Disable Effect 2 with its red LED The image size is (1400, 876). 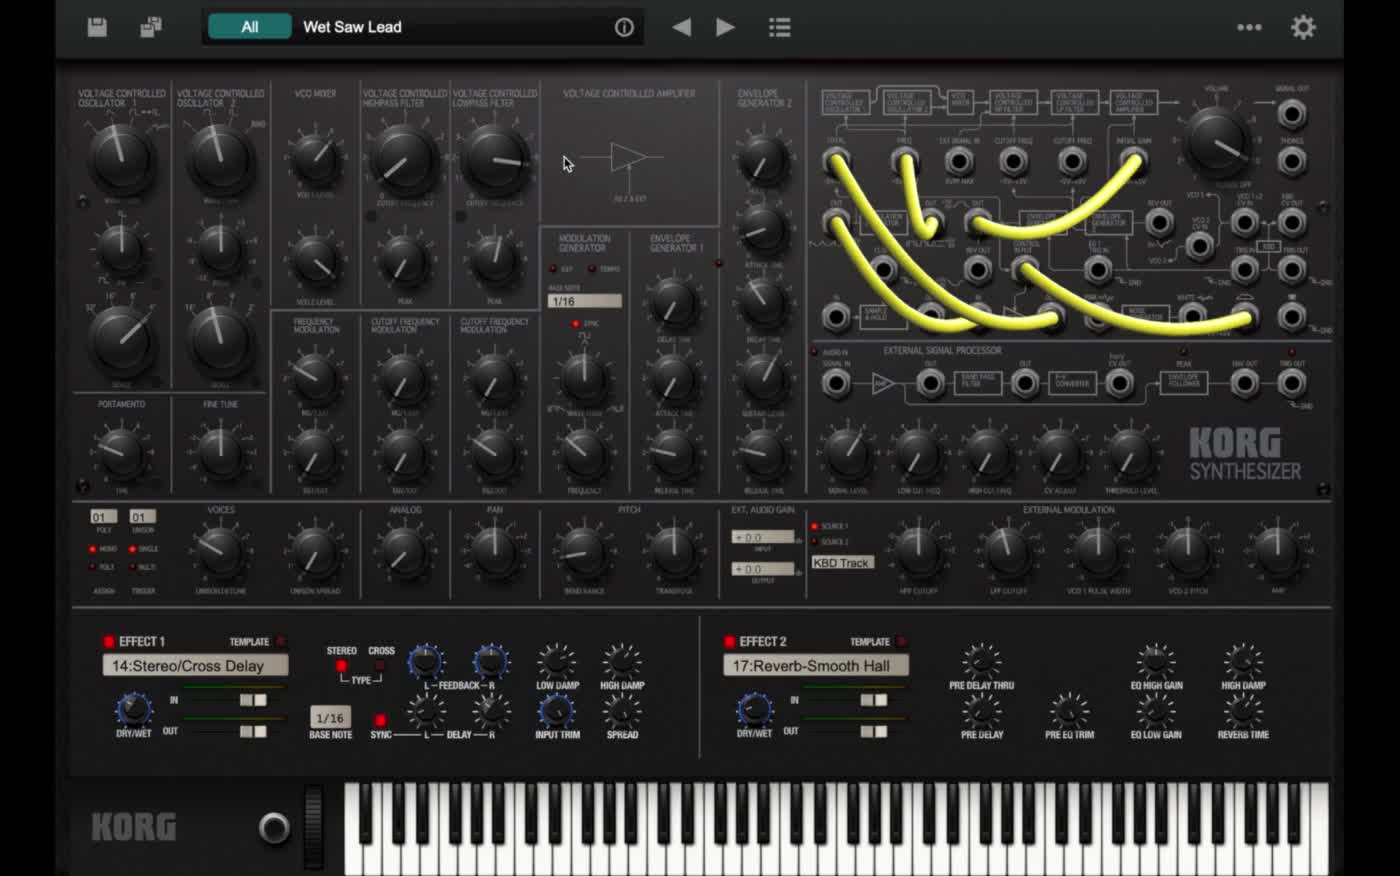click(729, 642)
